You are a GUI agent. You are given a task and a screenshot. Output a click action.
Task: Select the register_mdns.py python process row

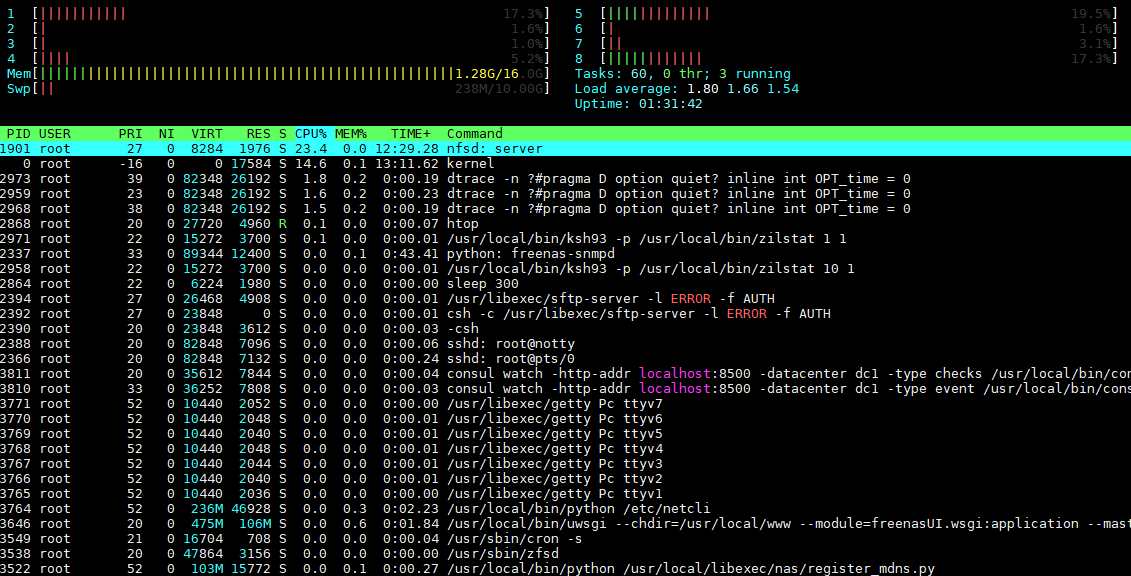[566, 569]
